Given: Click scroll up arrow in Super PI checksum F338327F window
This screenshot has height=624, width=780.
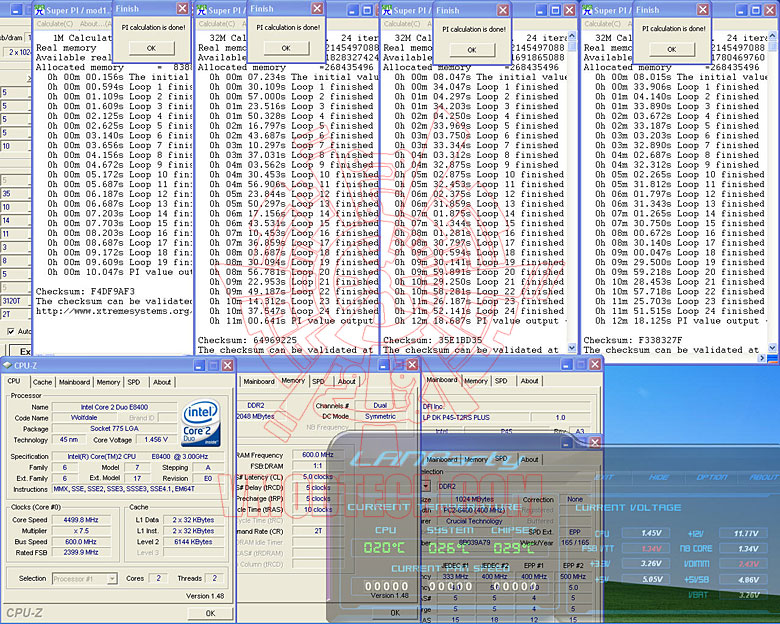Looking at the screenshot, I should coord(772,36).
